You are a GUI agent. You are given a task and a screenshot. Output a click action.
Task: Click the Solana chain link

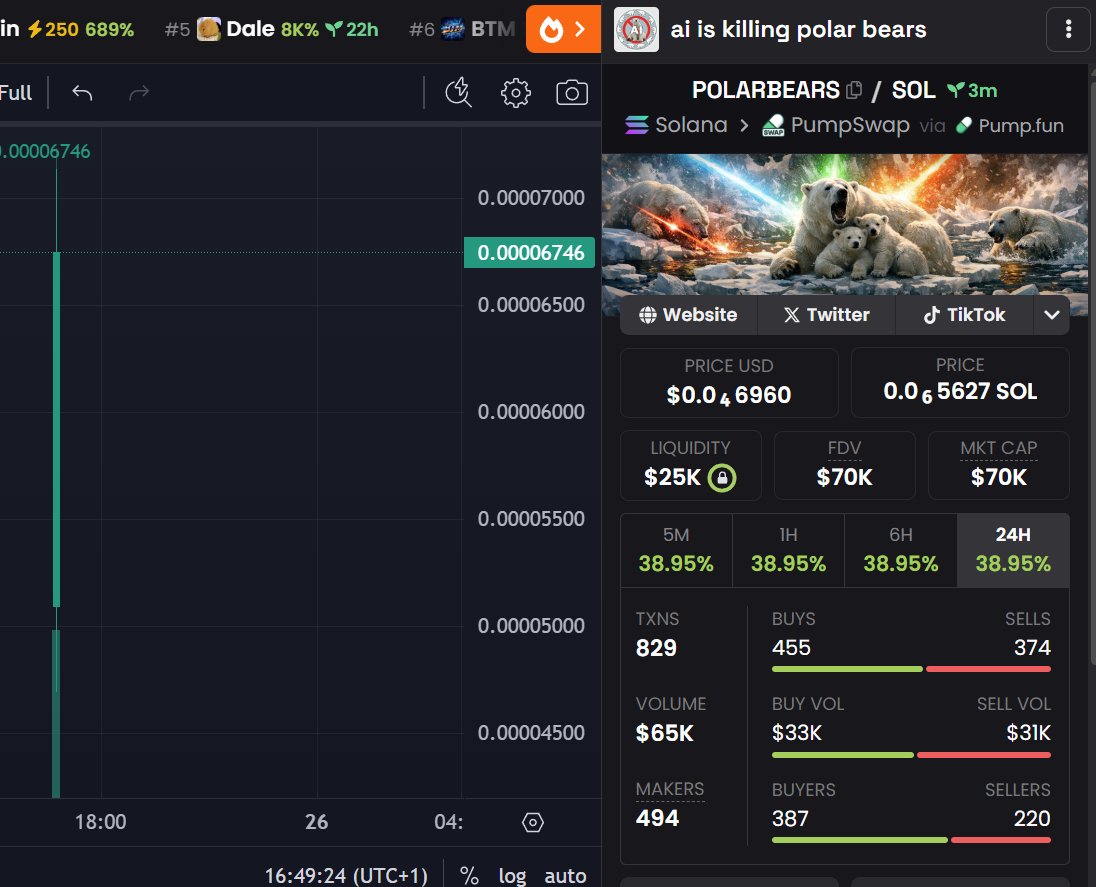point(676,125)
